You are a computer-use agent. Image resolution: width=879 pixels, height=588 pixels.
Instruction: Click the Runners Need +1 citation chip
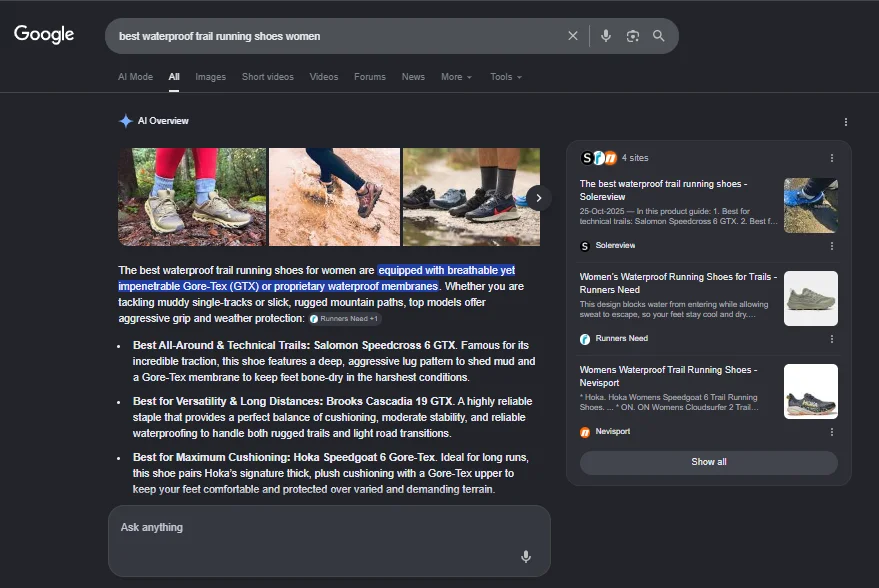point(344,318)
